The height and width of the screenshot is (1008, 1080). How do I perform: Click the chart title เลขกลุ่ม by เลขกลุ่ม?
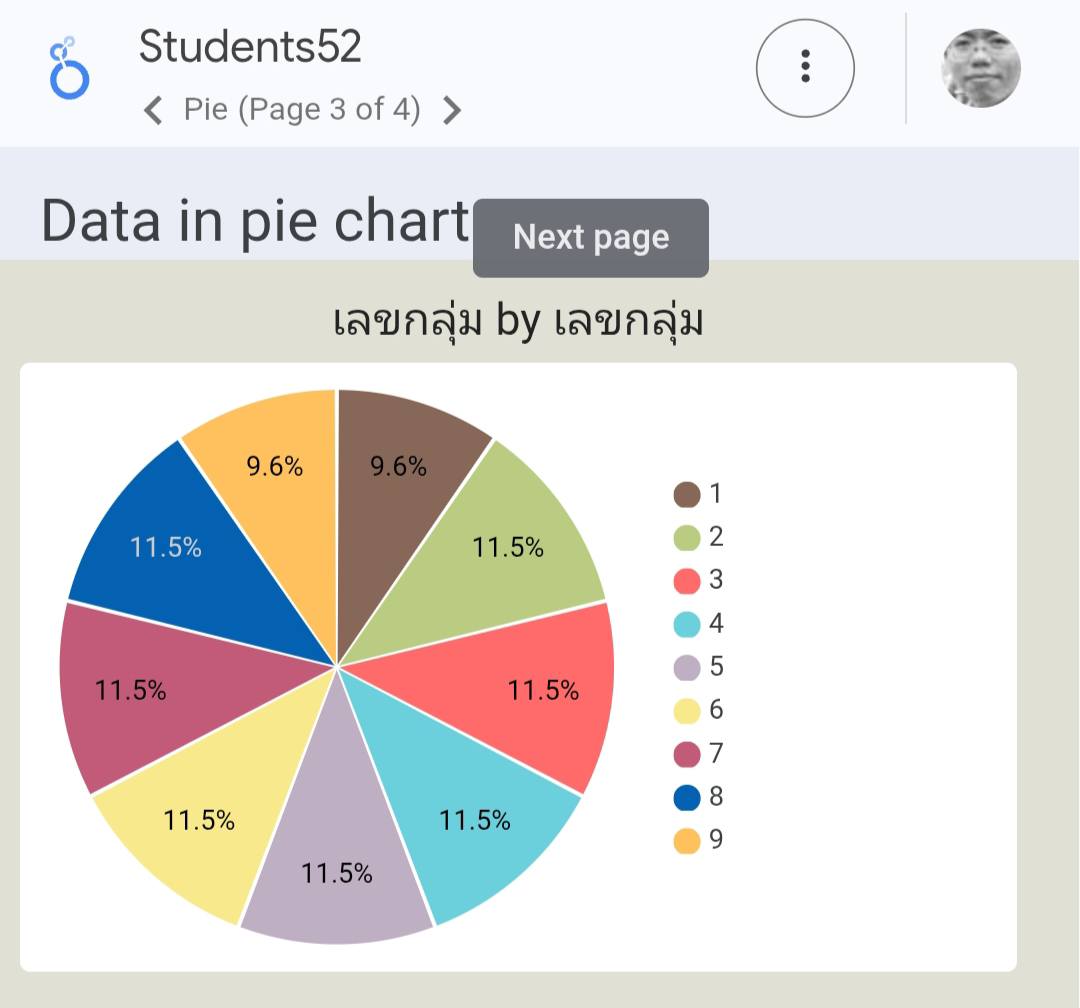click(x=518, y=322)
